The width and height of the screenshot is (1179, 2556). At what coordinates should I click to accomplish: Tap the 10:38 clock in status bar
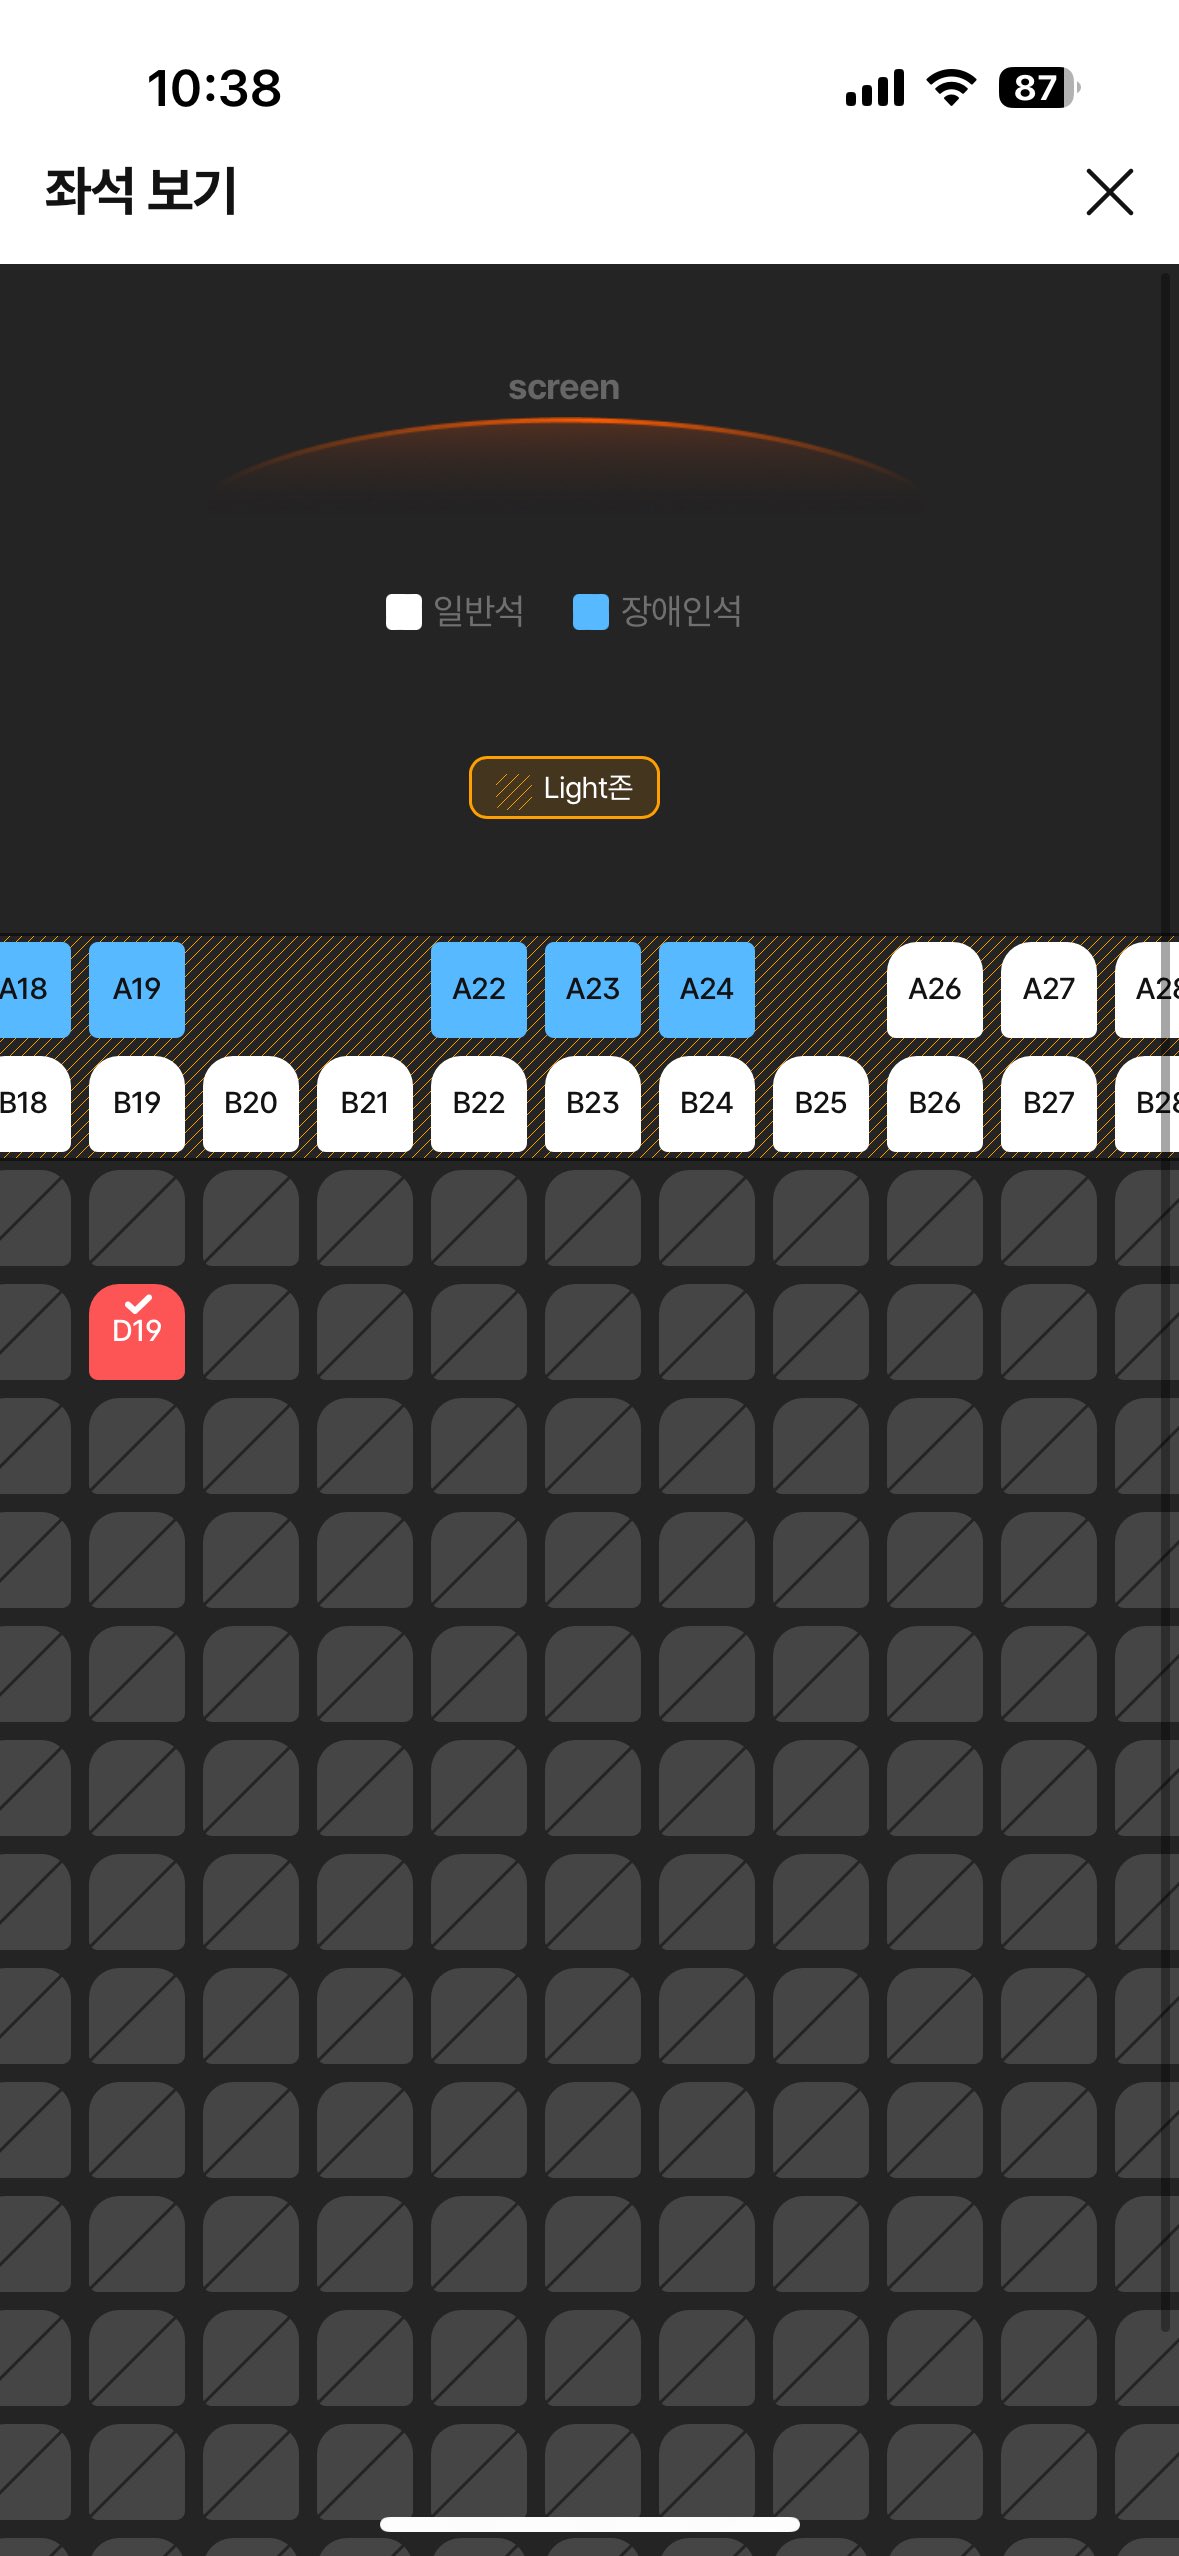coord(214,88)
